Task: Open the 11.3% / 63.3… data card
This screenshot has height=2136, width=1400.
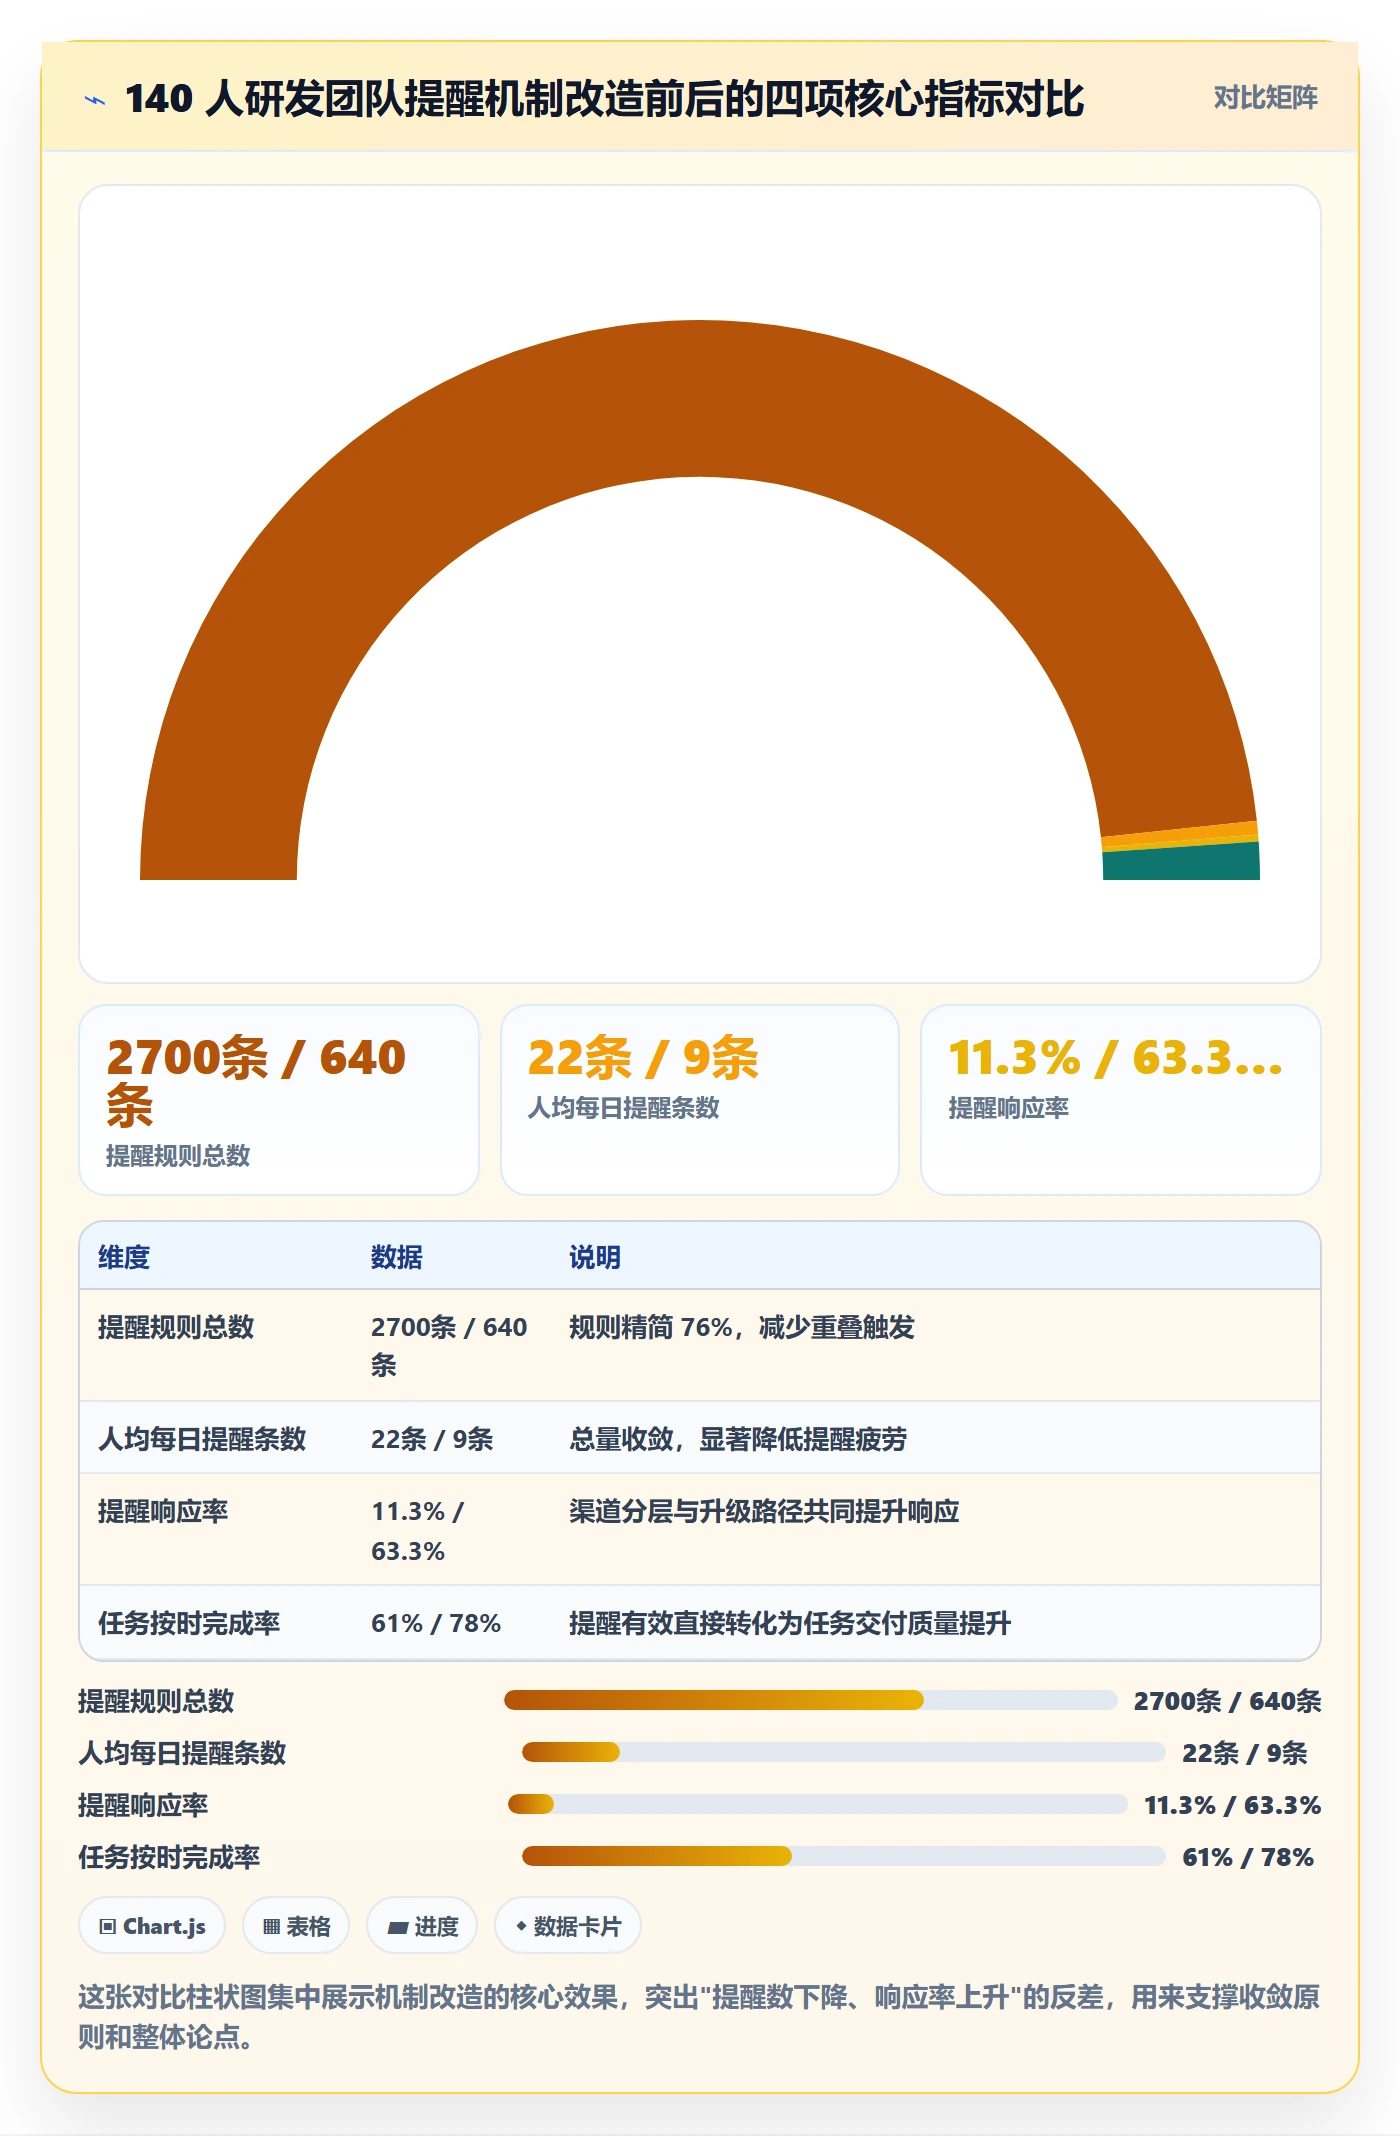Action: coord(1121,1100)
